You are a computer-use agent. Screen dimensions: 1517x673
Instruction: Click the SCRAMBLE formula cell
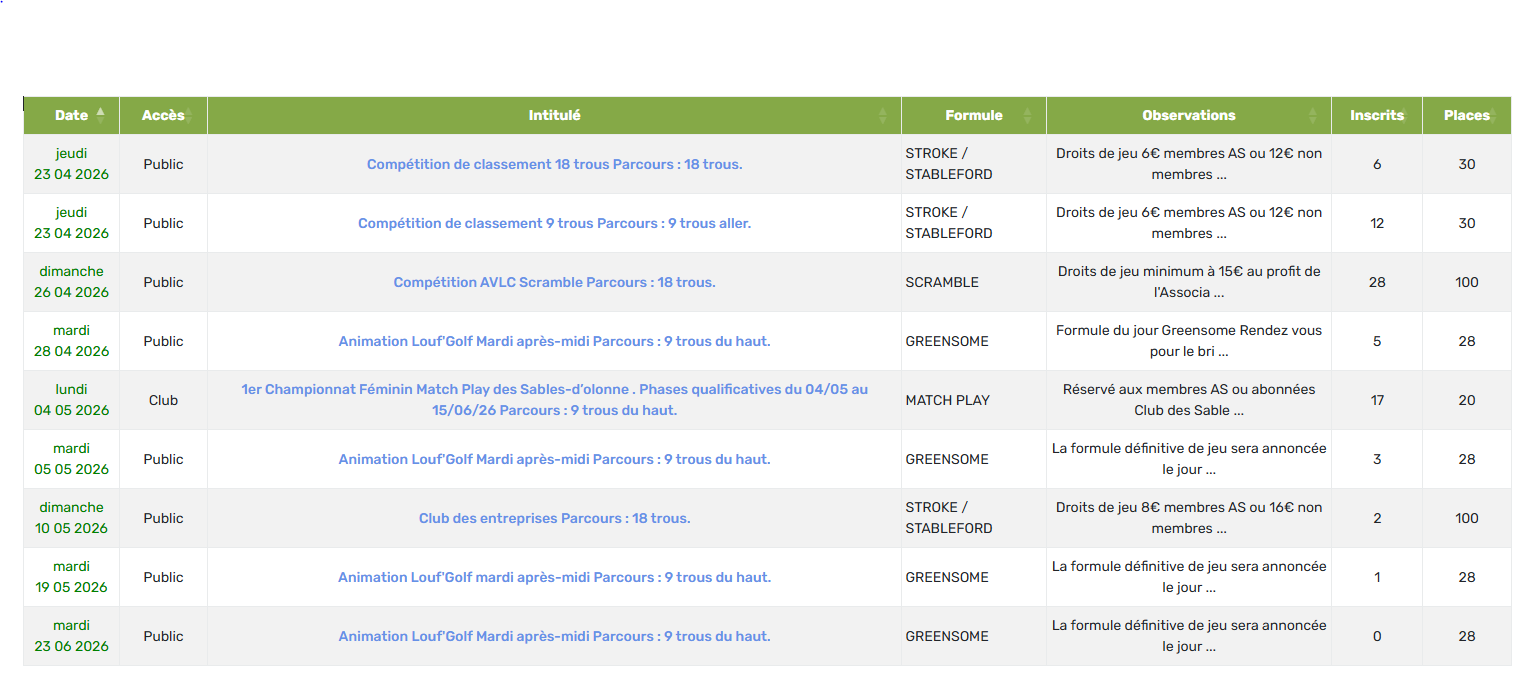tap(942, 282)
